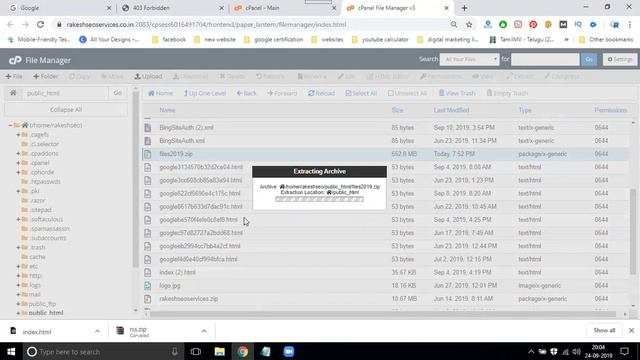The image size is (640, 360).
Task: Click the Extract toolbar button
Action: coord(520,76)
